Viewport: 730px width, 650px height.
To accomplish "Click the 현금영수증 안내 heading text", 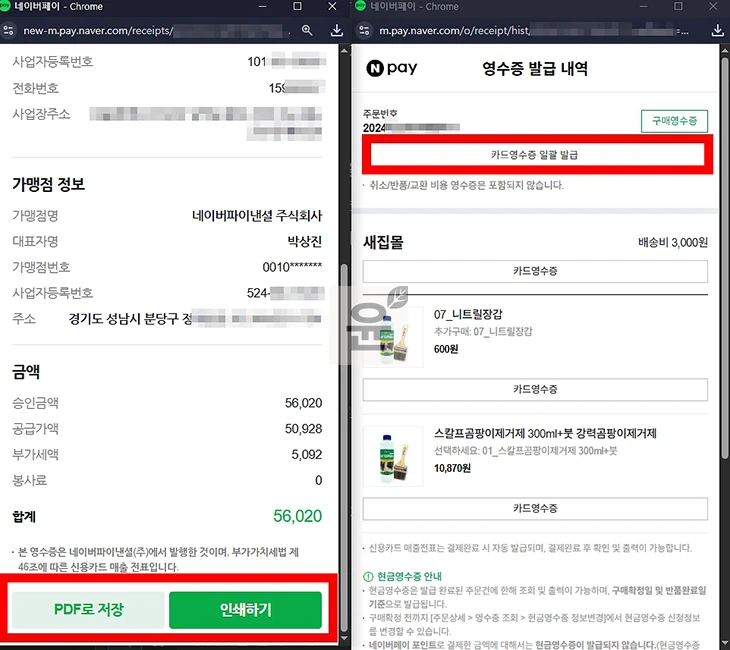I will click(409, 576).
